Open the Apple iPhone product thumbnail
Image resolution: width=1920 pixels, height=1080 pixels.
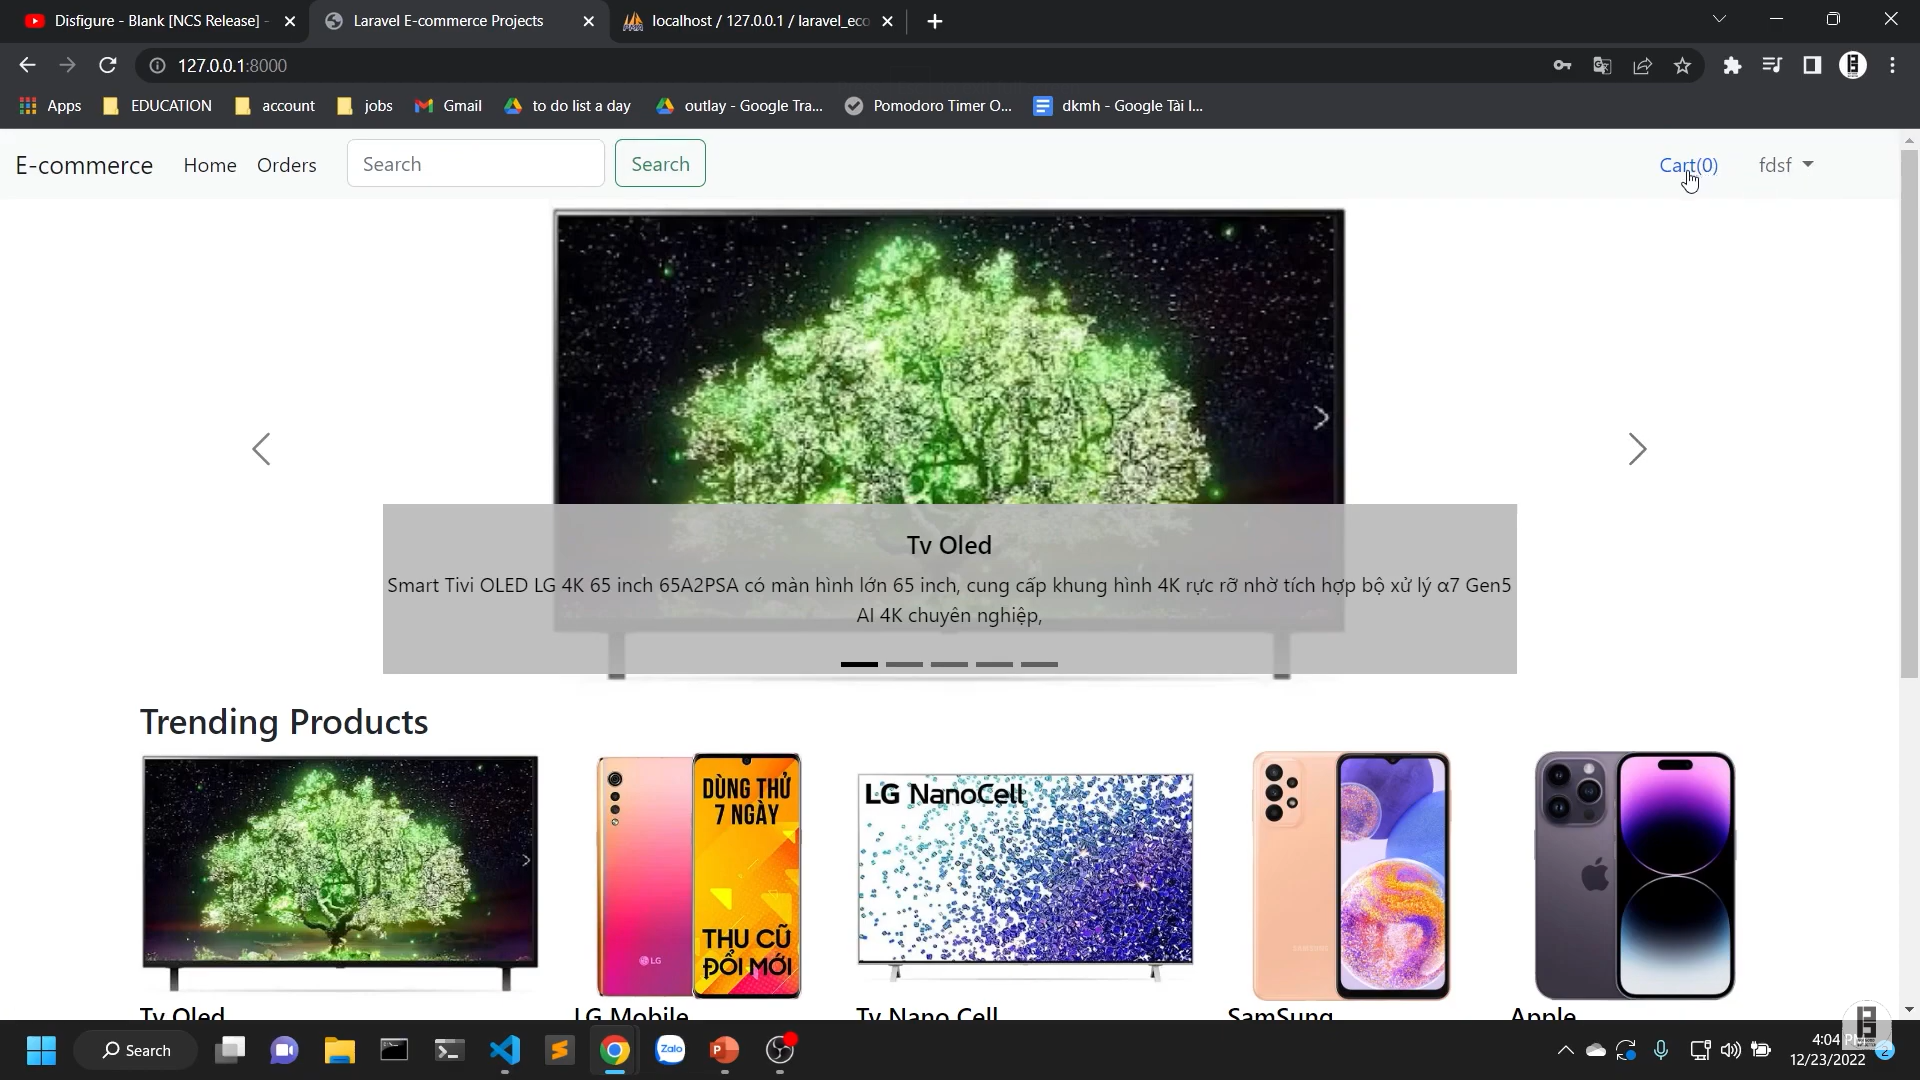(x=1634, y=875)
